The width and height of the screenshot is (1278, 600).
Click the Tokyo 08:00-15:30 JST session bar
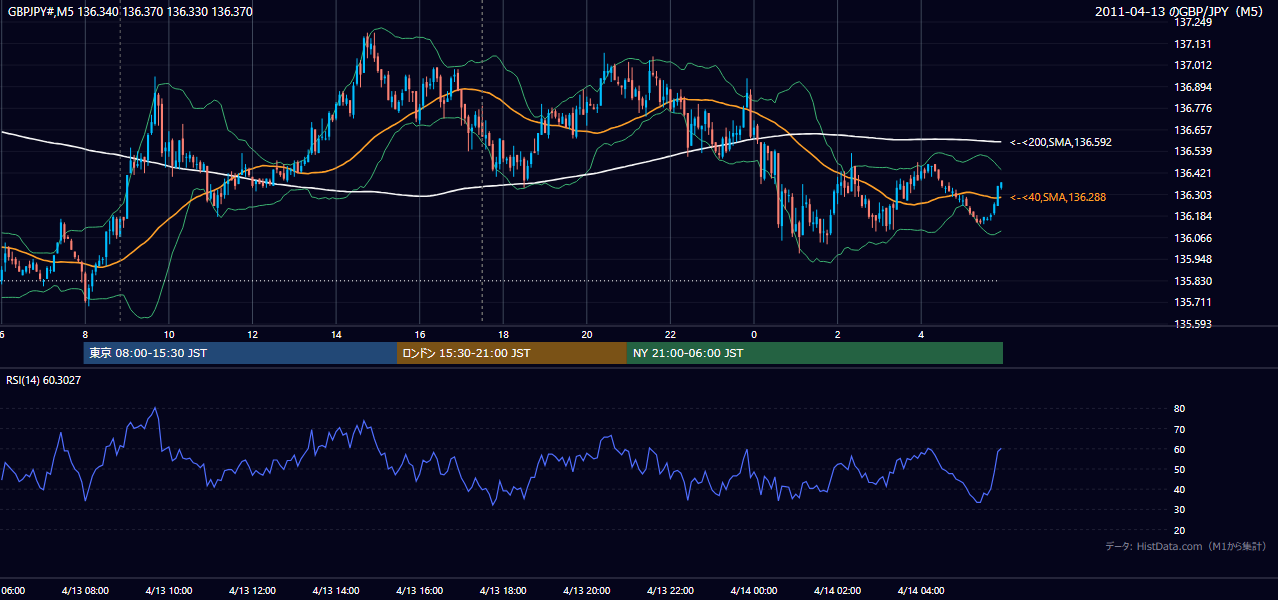pyautogui.click(x=240, y=353)
